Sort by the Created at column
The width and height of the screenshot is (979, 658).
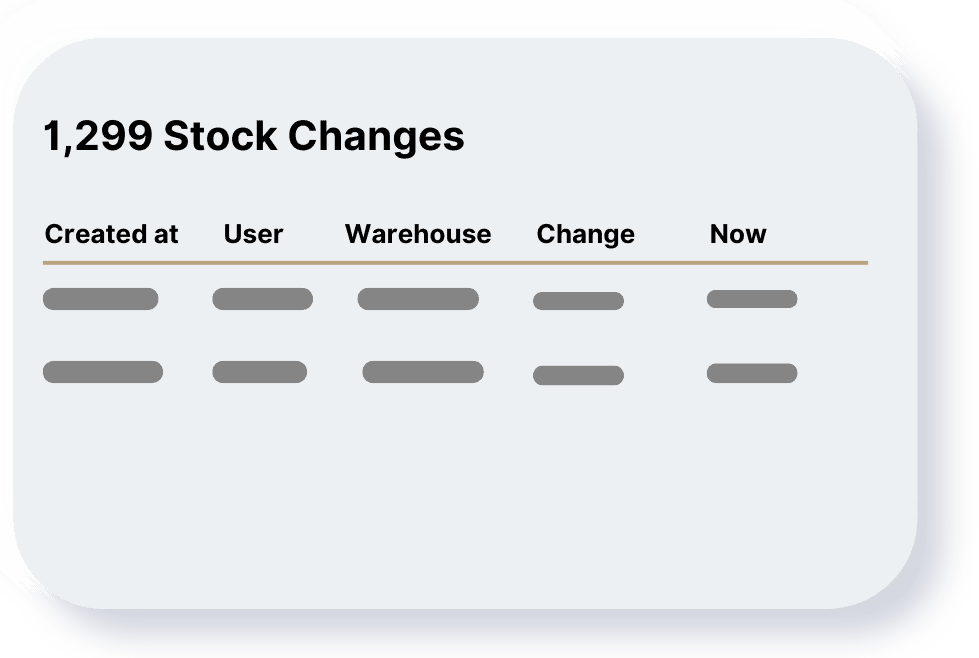click(x=111, y=234)
